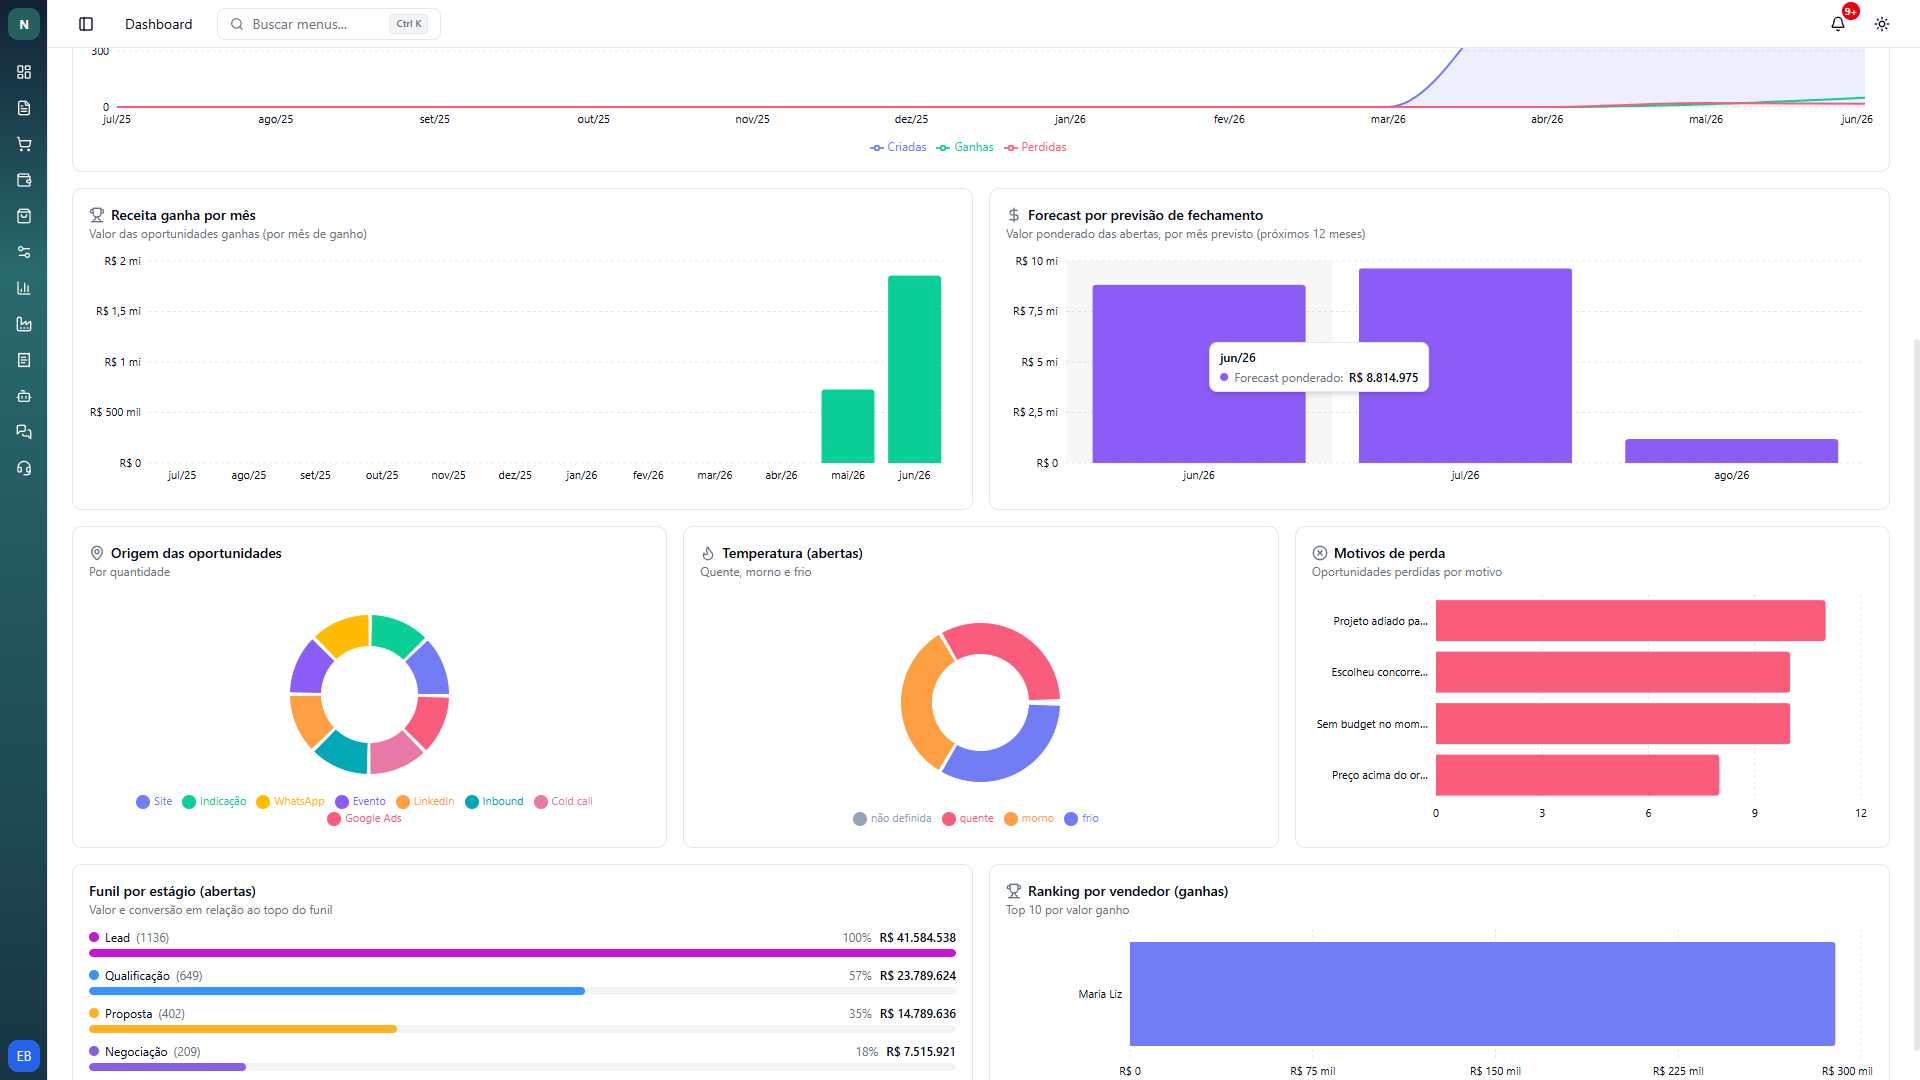Open the shopping bag icon in the sidebar
Image resolution: width=1920 pixels, height=1080 pixels.
click(x=24, y=216)
